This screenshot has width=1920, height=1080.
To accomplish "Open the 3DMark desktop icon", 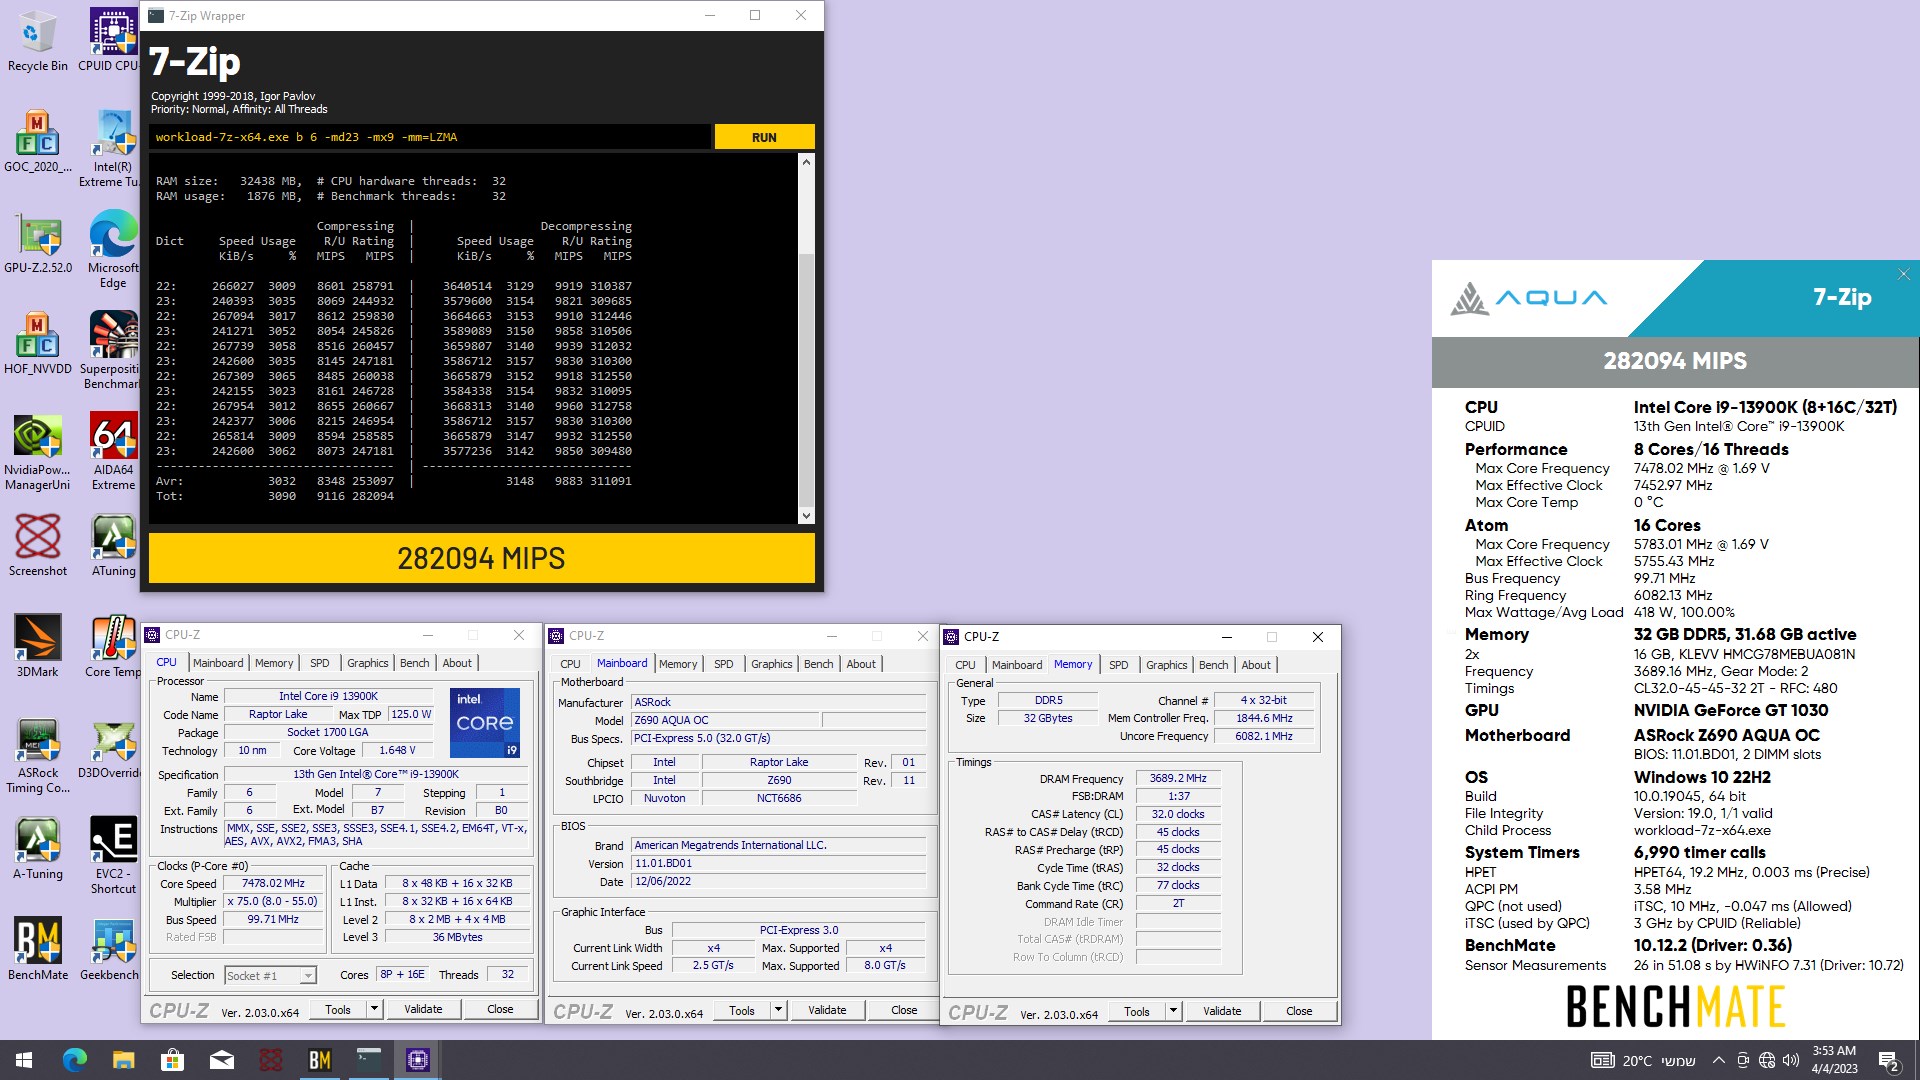I will [x=37, y=647].
